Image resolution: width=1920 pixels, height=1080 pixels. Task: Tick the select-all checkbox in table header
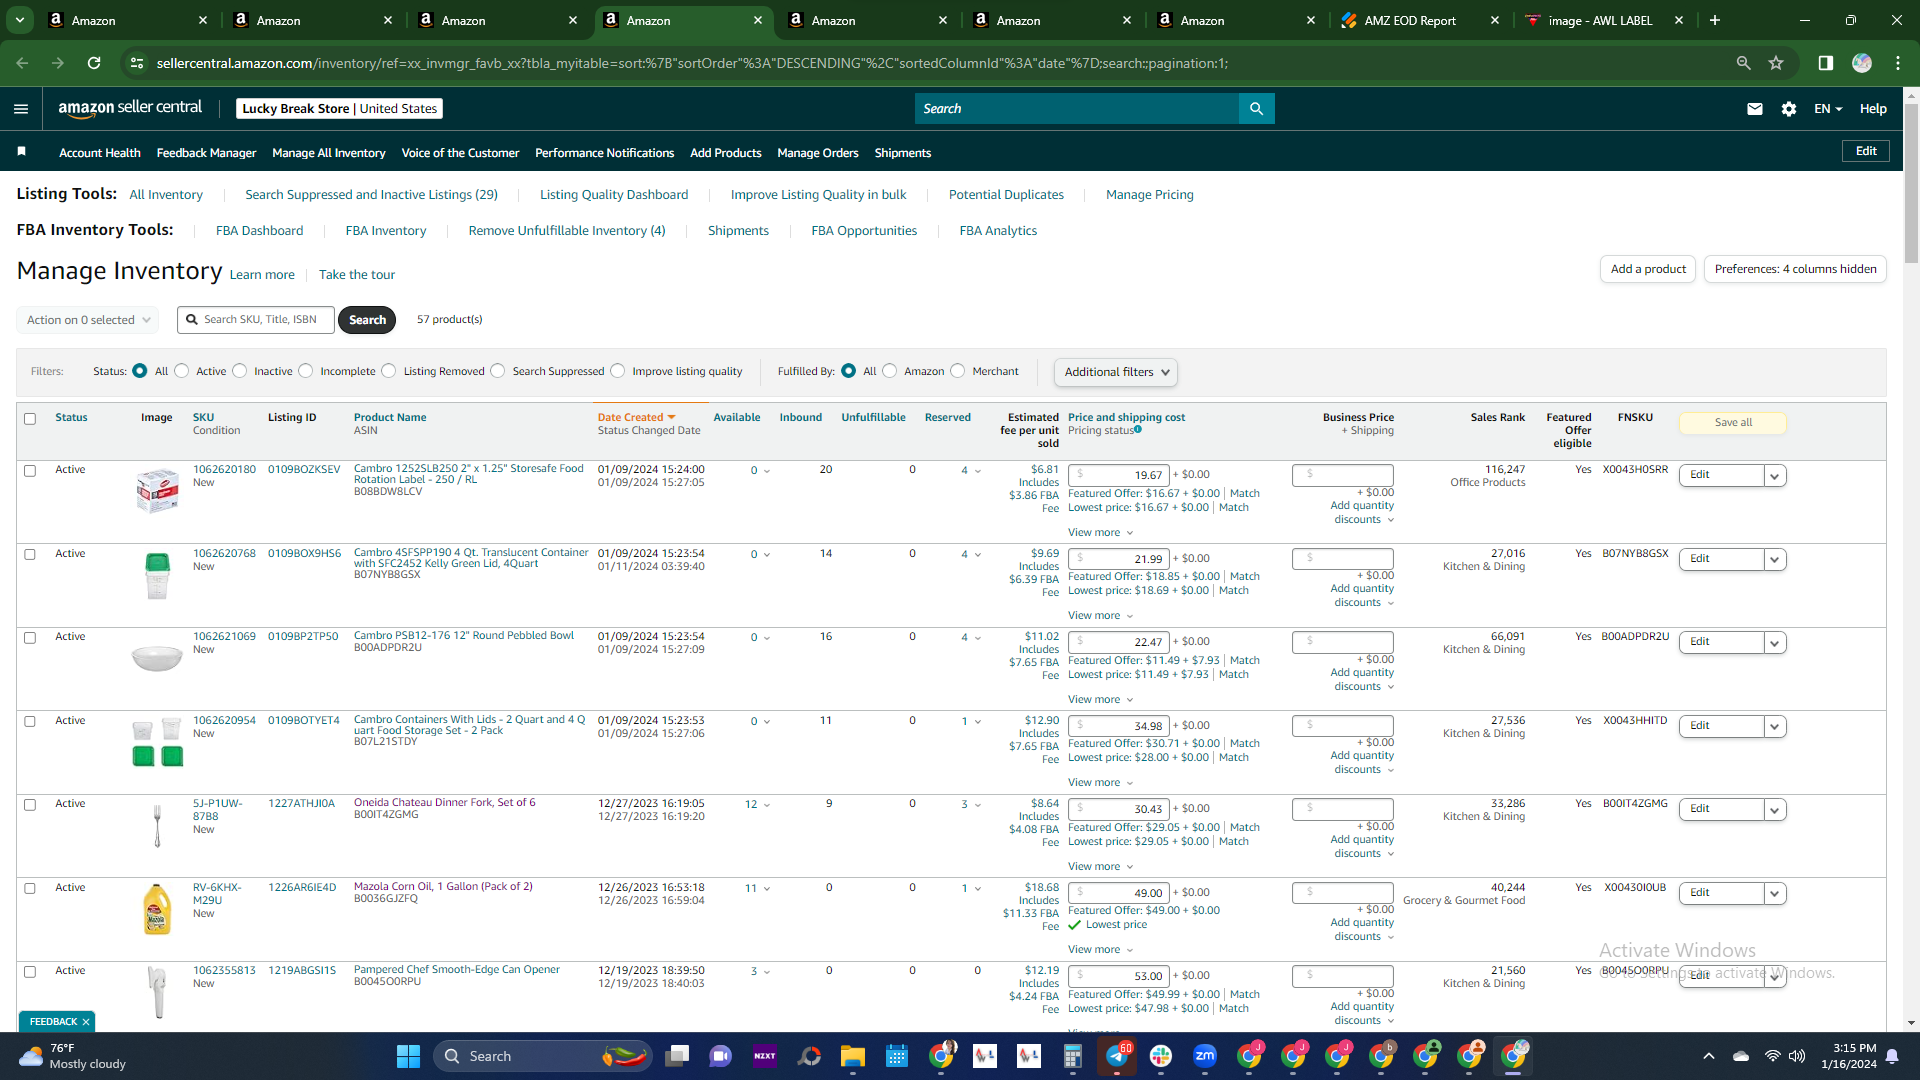[x=30, y=419]
